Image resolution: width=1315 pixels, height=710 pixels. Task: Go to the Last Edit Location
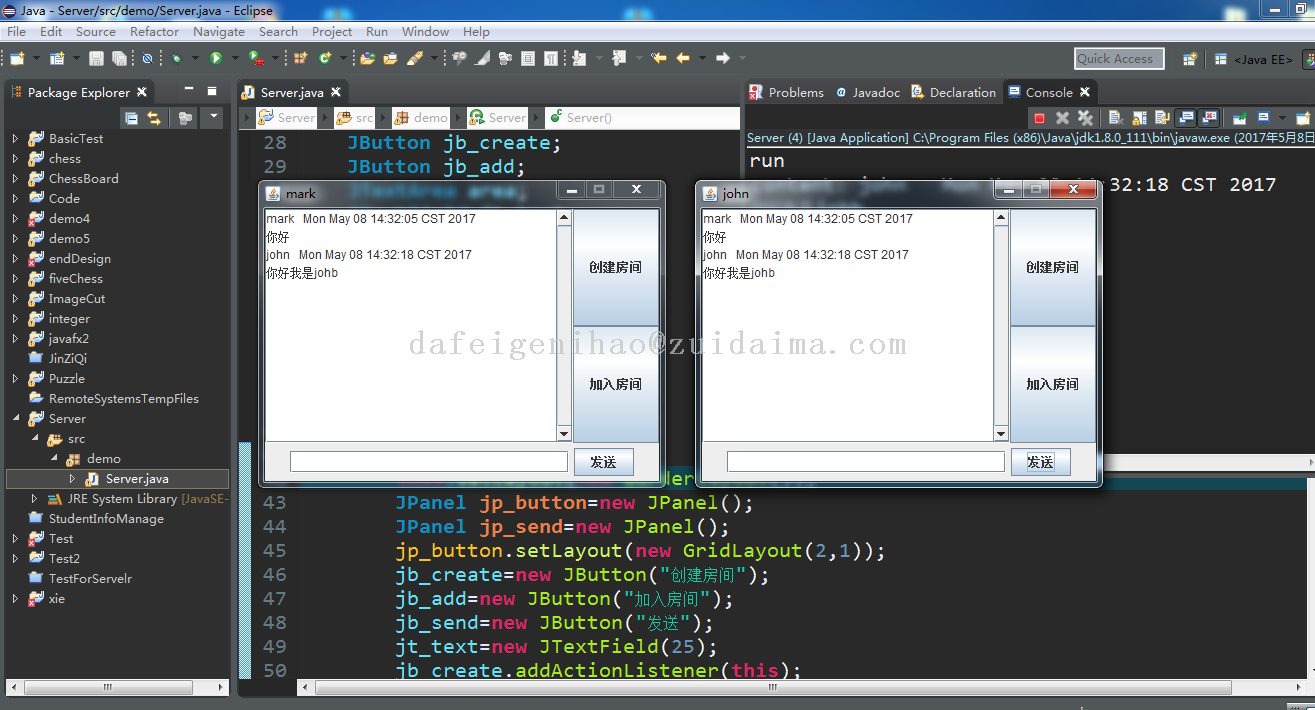point(659,58)
